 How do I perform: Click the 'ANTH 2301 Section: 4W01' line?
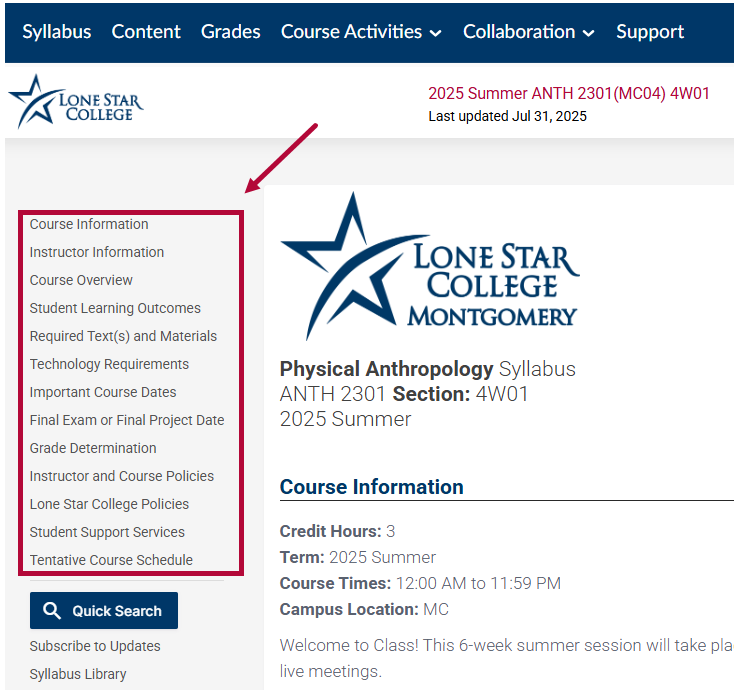tap(404, 394)
